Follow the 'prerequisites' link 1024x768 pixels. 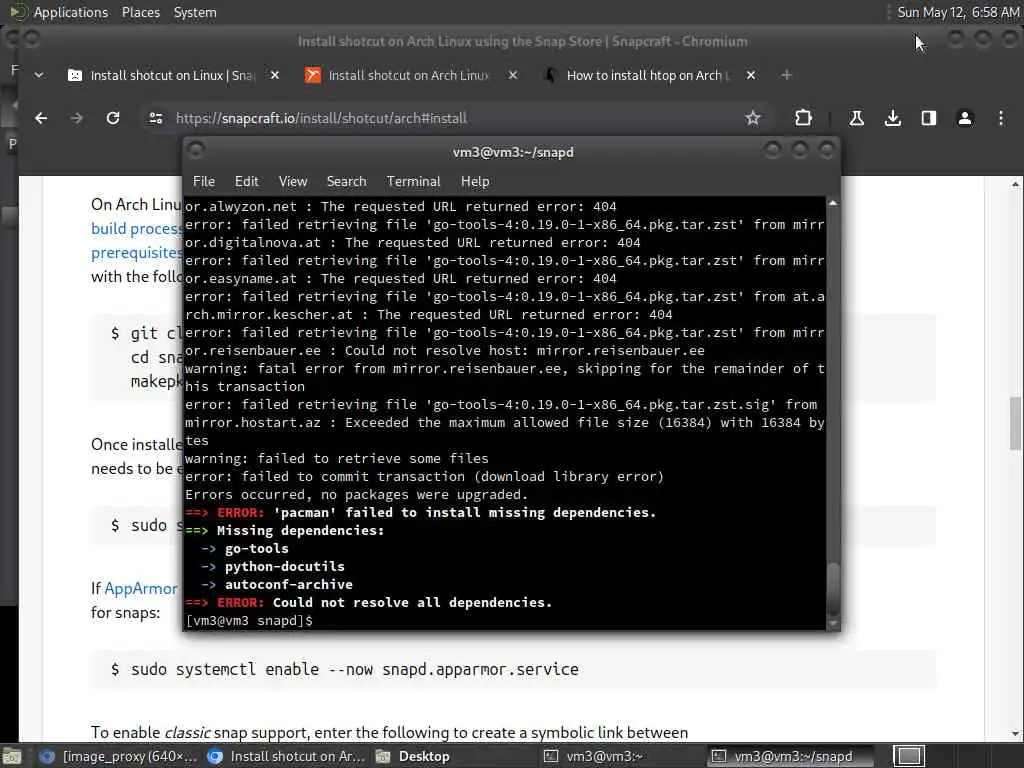tap(136, 253)
